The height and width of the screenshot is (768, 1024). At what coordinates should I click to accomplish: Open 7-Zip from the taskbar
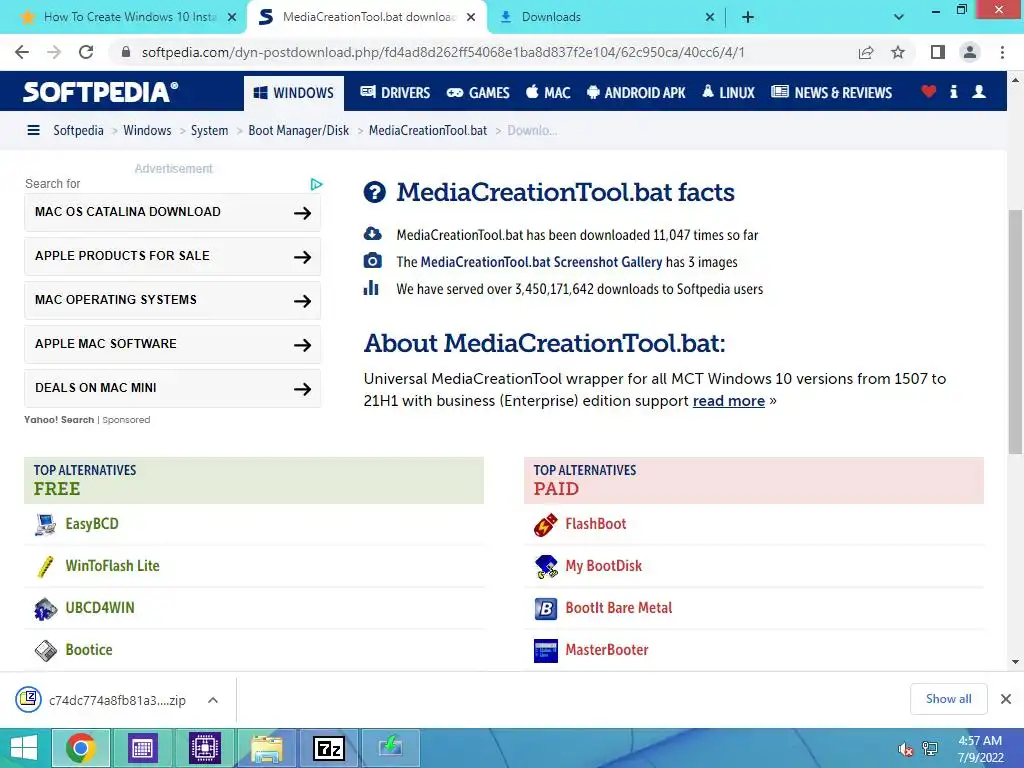point(328,748)
